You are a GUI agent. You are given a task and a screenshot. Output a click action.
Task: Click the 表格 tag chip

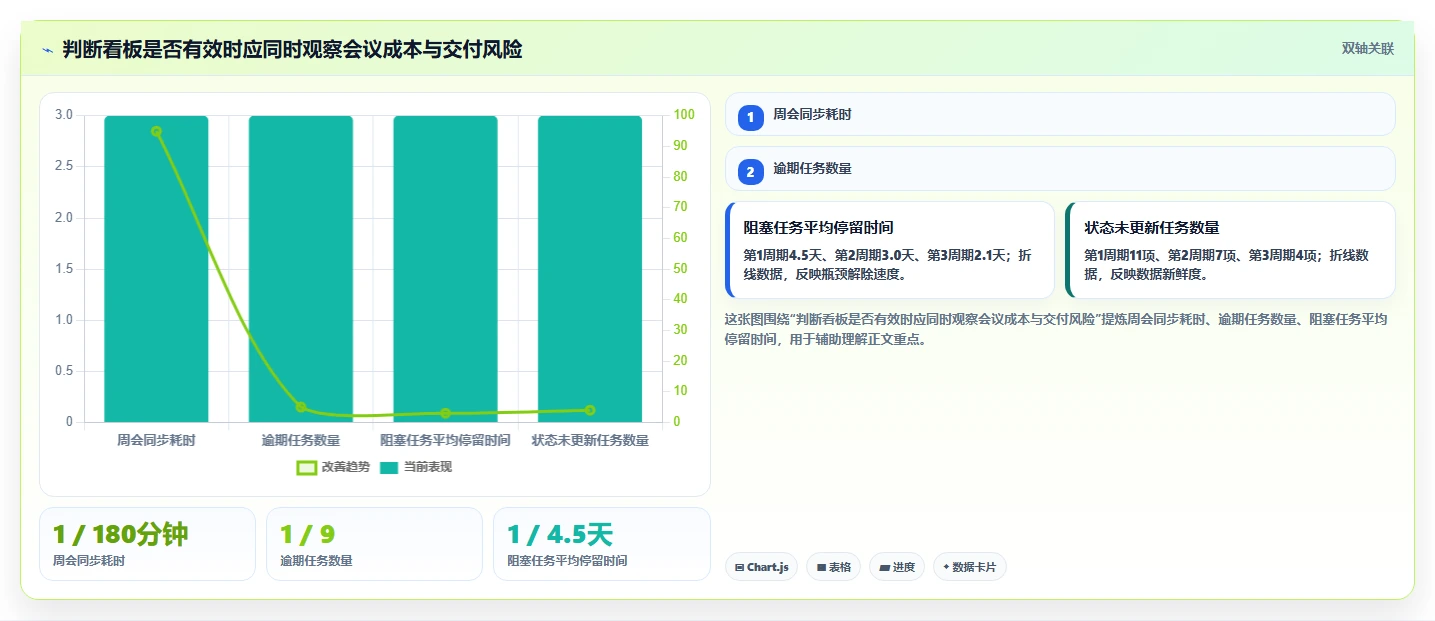833,567
